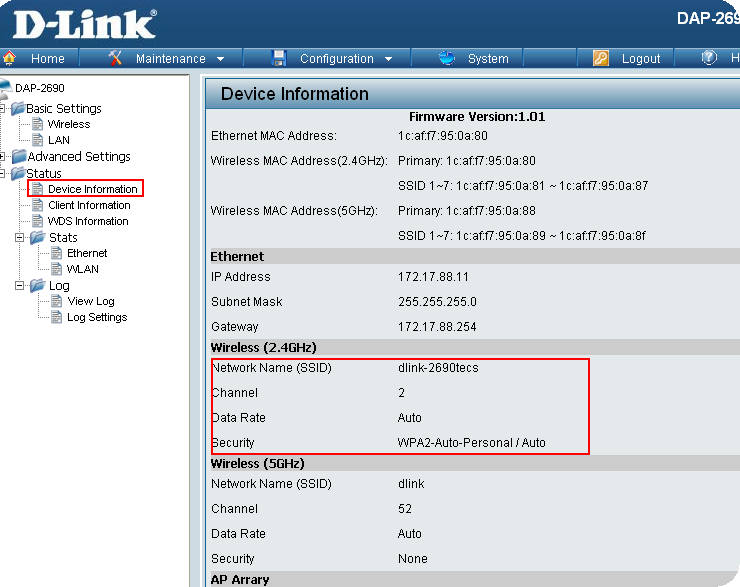Viewport: 740px width, 587px height.
Task: Select the DAP-2690 root node label
Action: [x=40, y=88]
